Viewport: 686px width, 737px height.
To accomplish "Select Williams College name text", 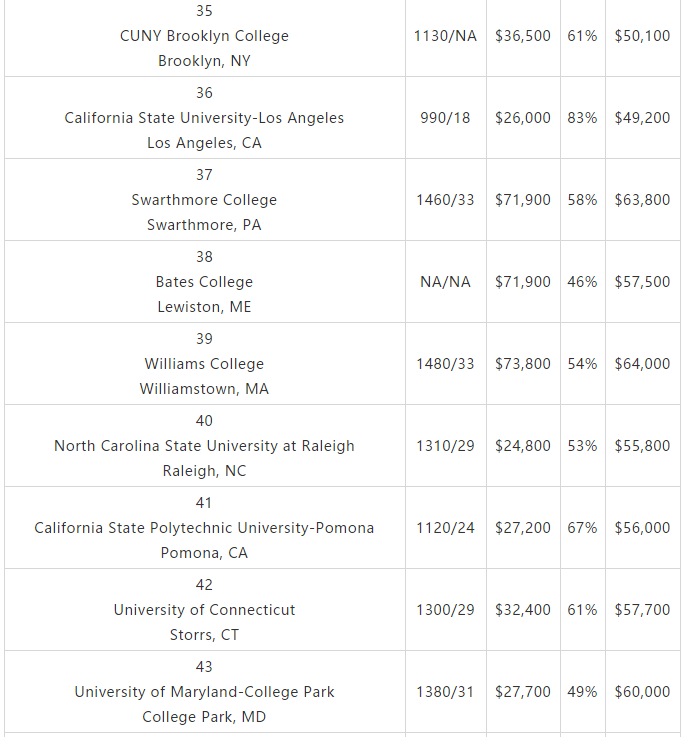I will [x=204, y=364].
